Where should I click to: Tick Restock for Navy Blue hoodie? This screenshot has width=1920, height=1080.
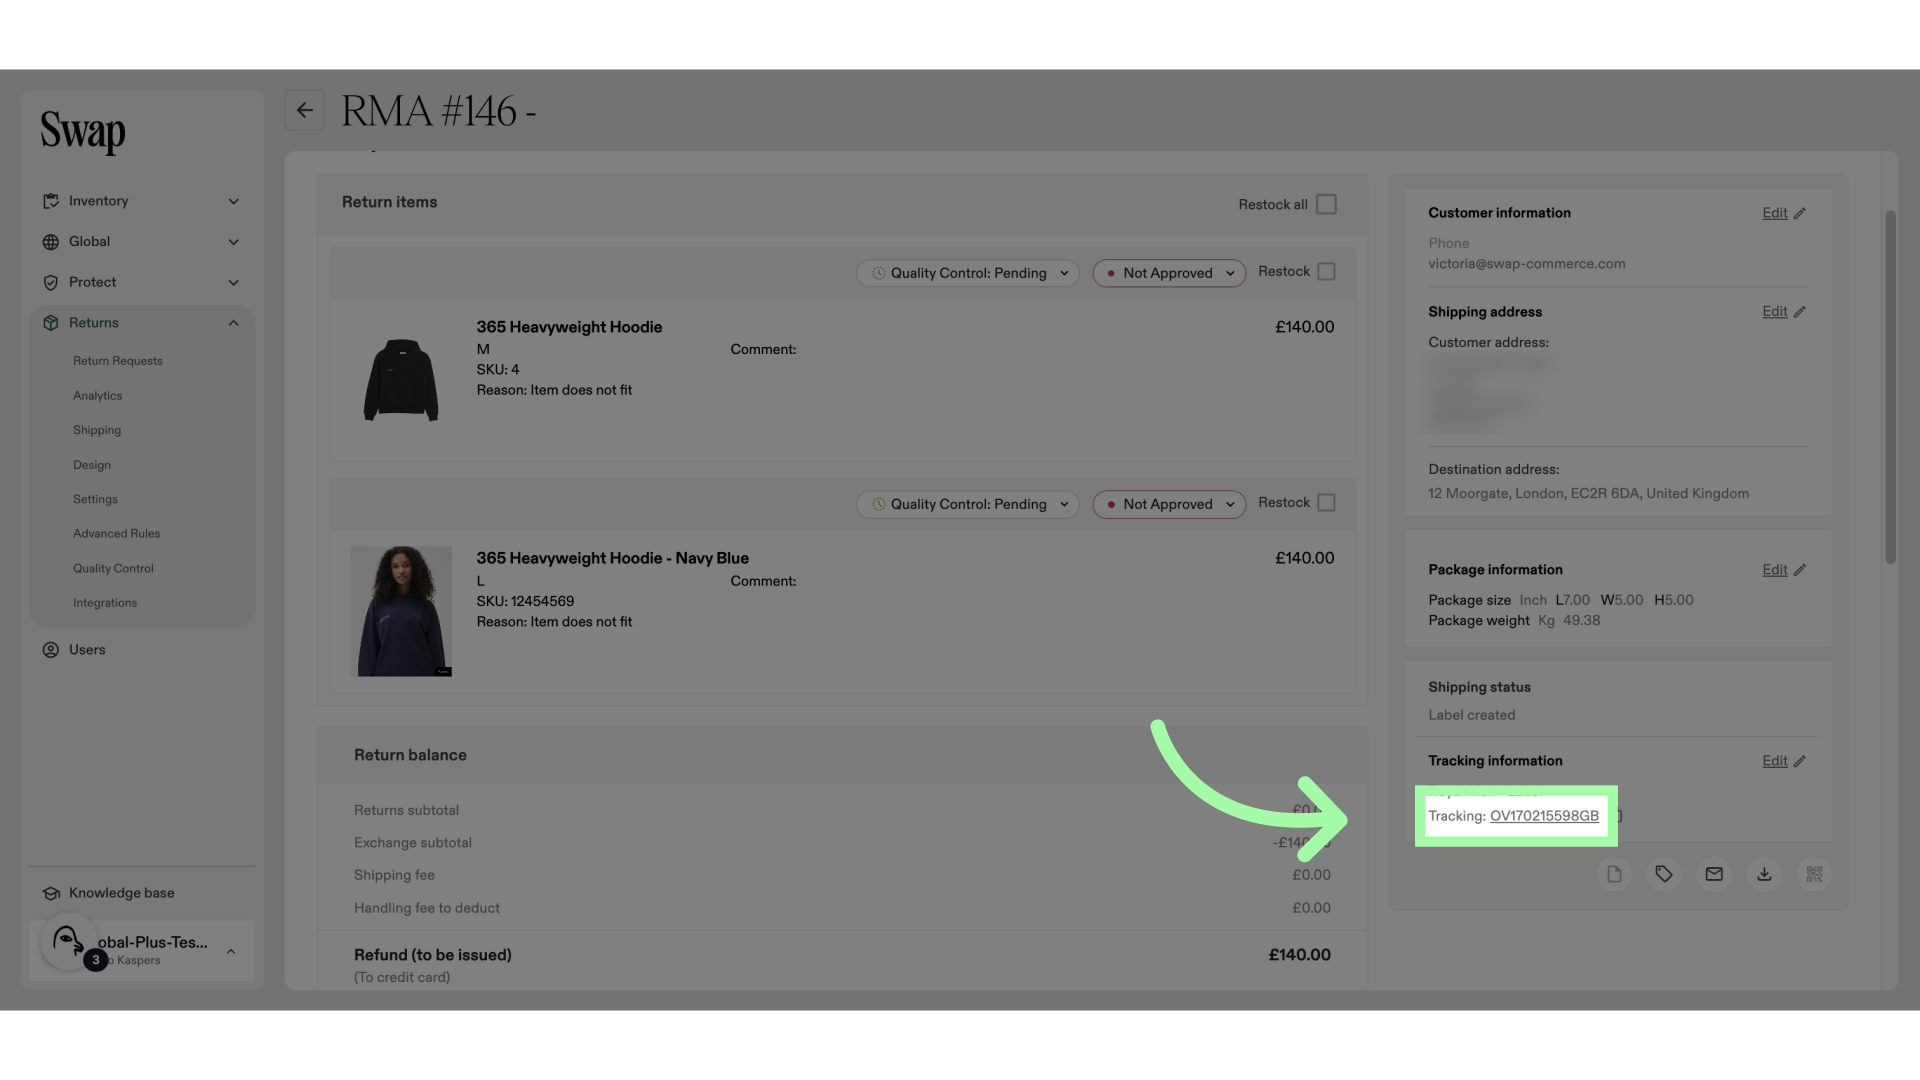(1326, 503)
